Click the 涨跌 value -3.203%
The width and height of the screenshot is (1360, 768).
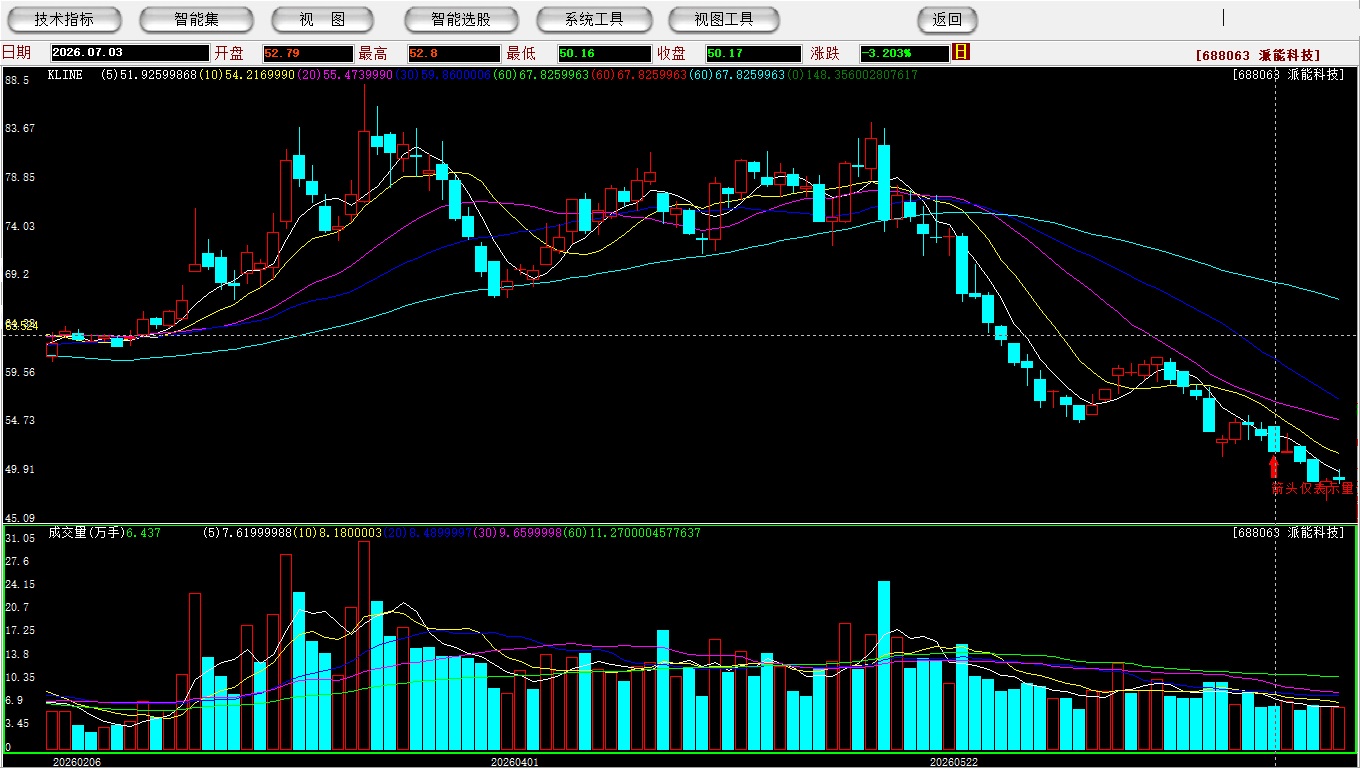(x=904, y=53)
